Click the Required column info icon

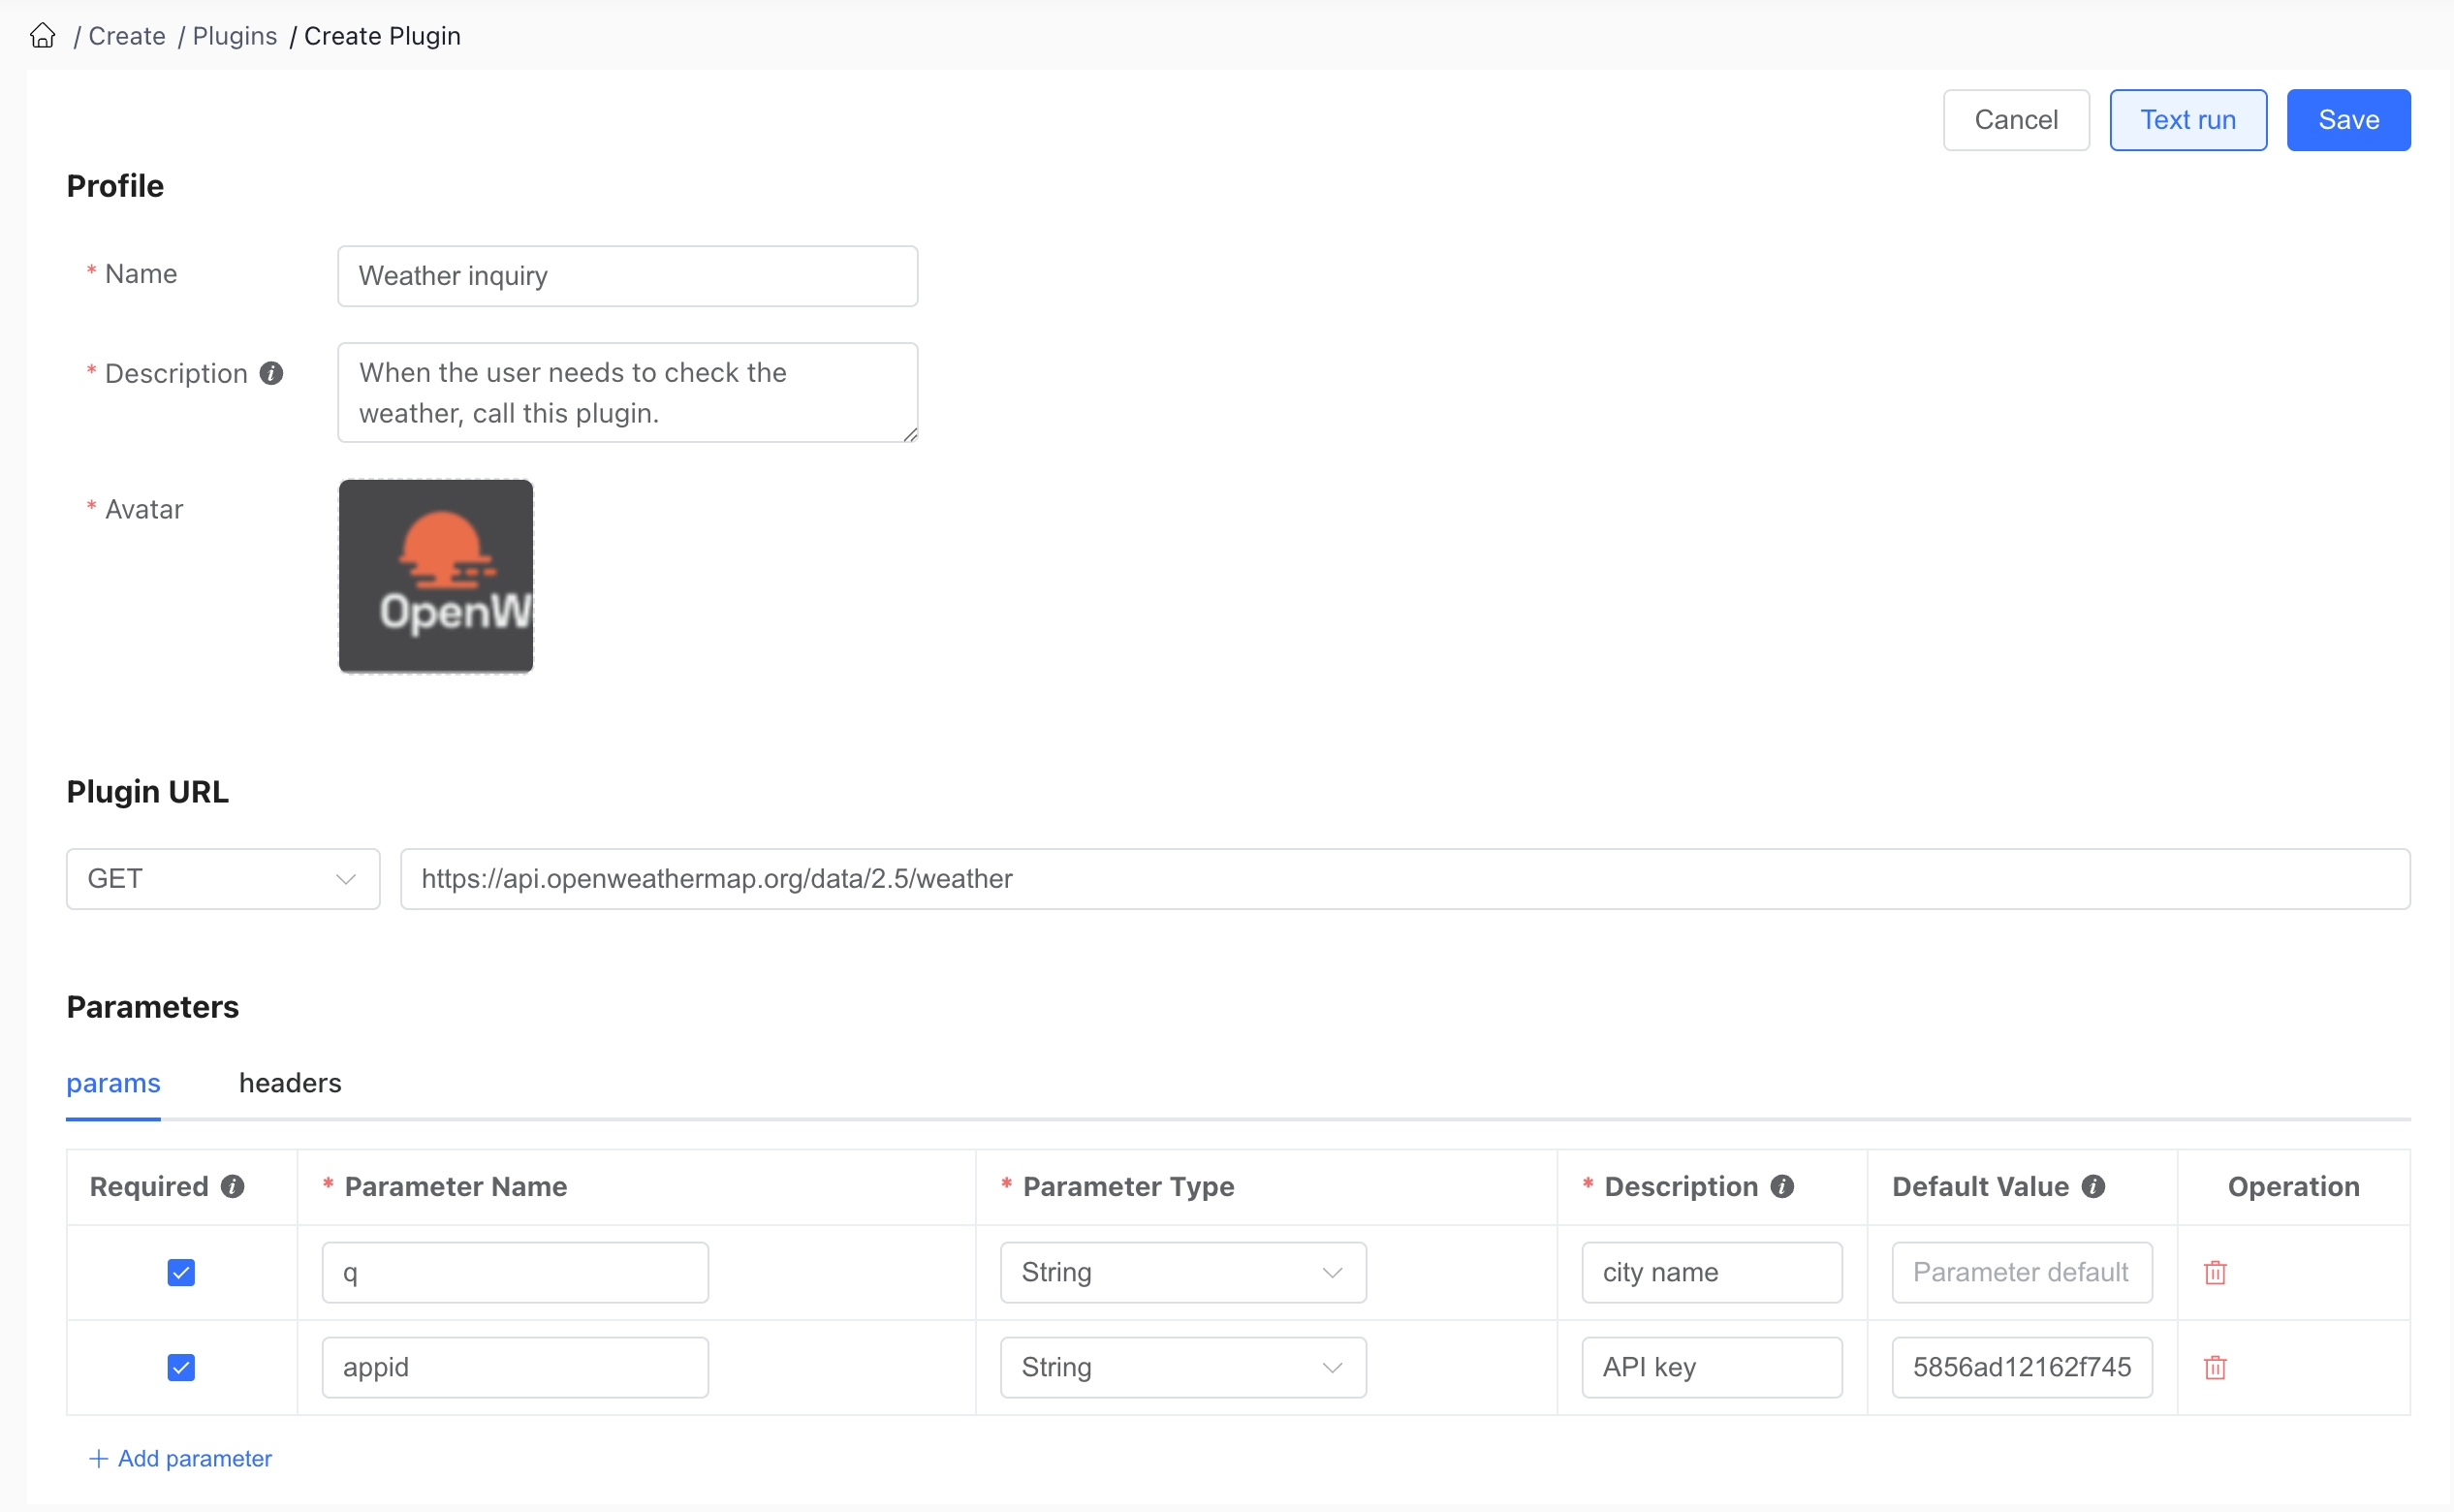[x=233, y=1186]
